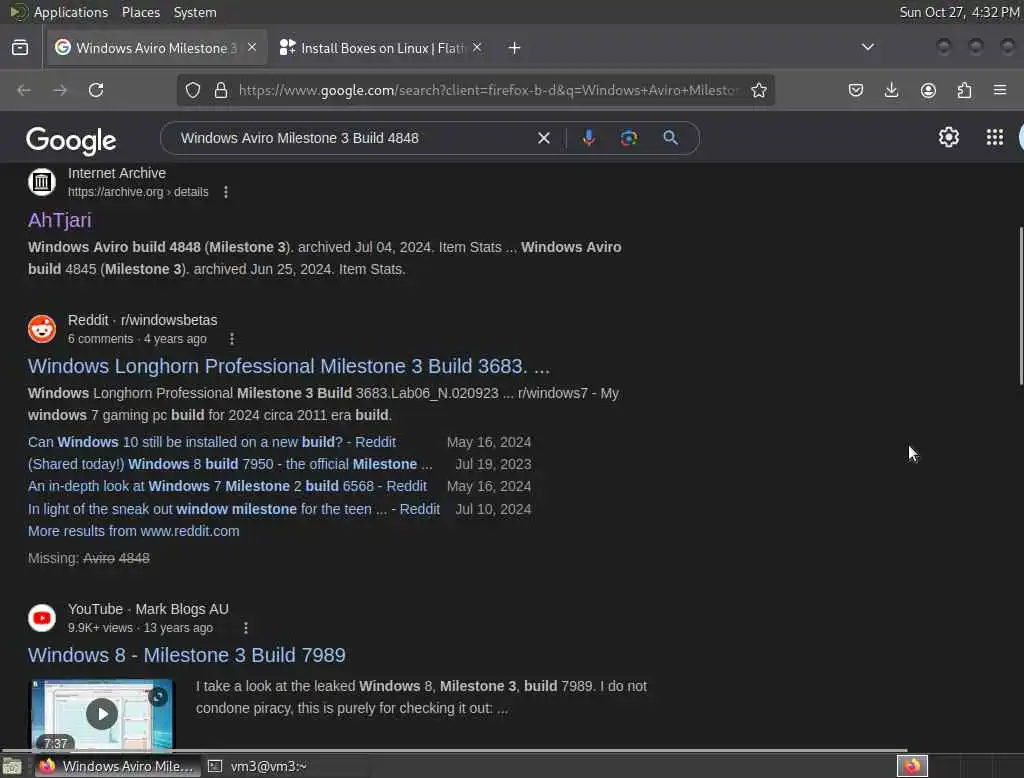Open the Pocket save icon
This screenshot has height=778, width=1024.
point(856,90)
